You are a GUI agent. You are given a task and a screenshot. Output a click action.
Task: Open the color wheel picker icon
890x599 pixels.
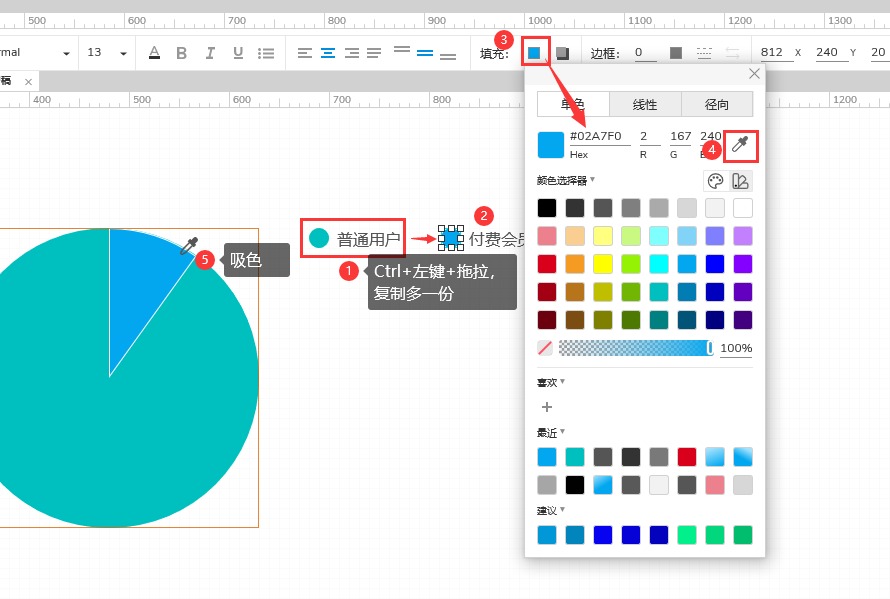coord(715,181)
